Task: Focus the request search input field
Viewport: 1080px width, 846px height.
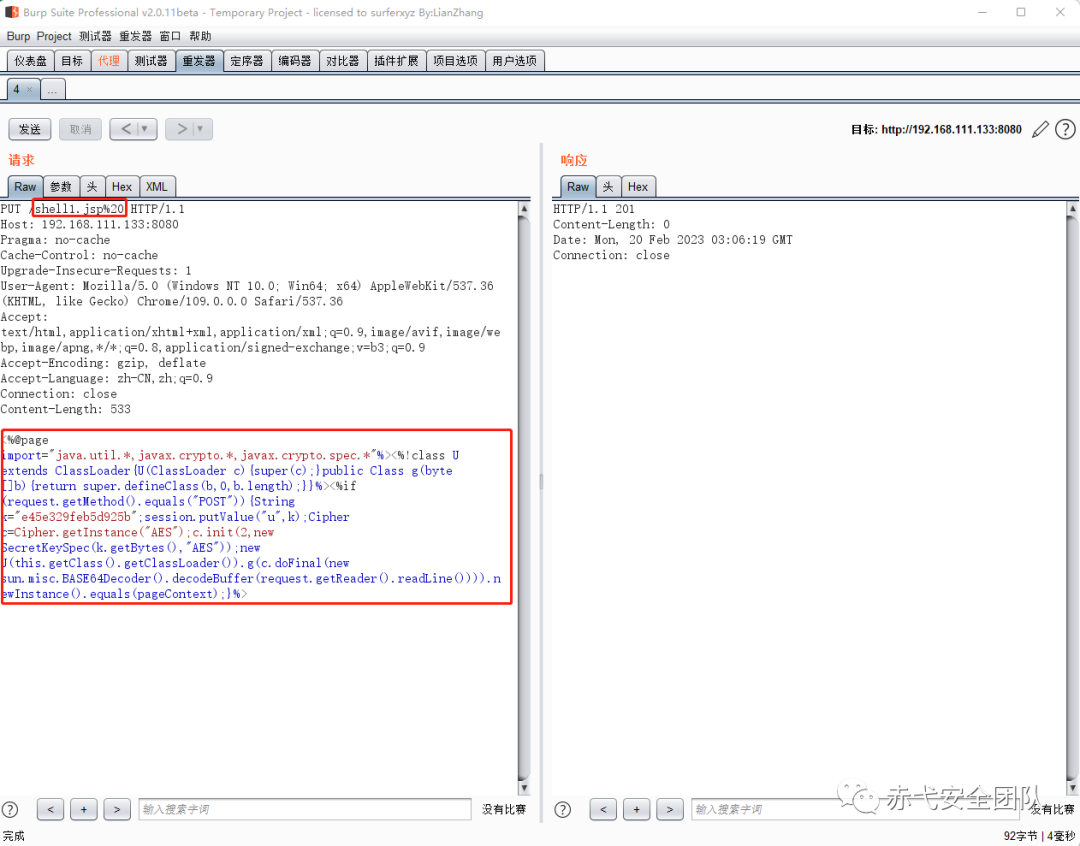Action: tap(304, 809)
